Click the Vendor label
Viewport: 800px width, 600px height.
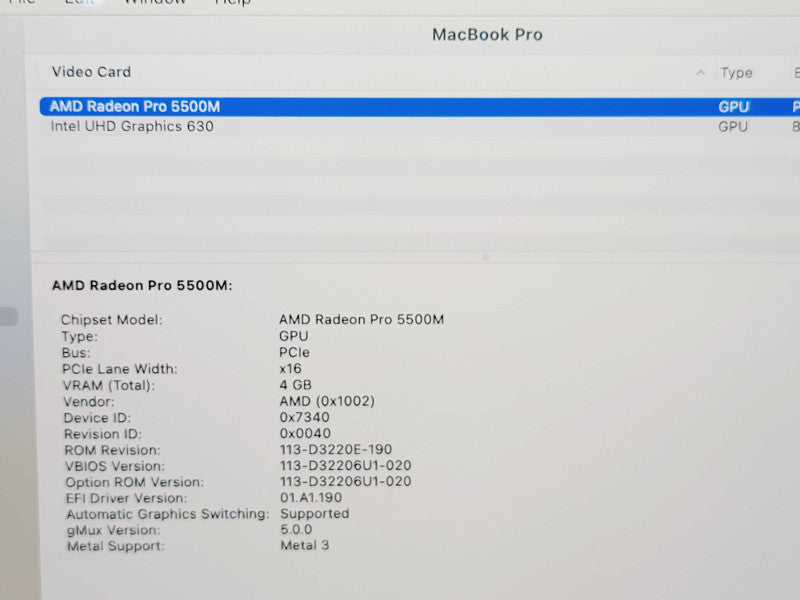(89, 402)
